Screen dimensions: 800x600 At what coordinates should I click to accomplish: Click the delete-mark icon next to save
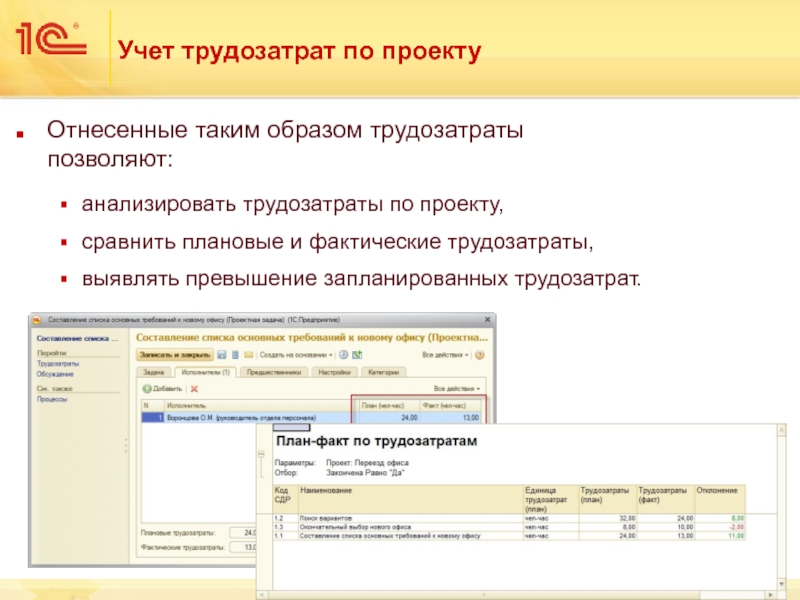click(235, 355)
